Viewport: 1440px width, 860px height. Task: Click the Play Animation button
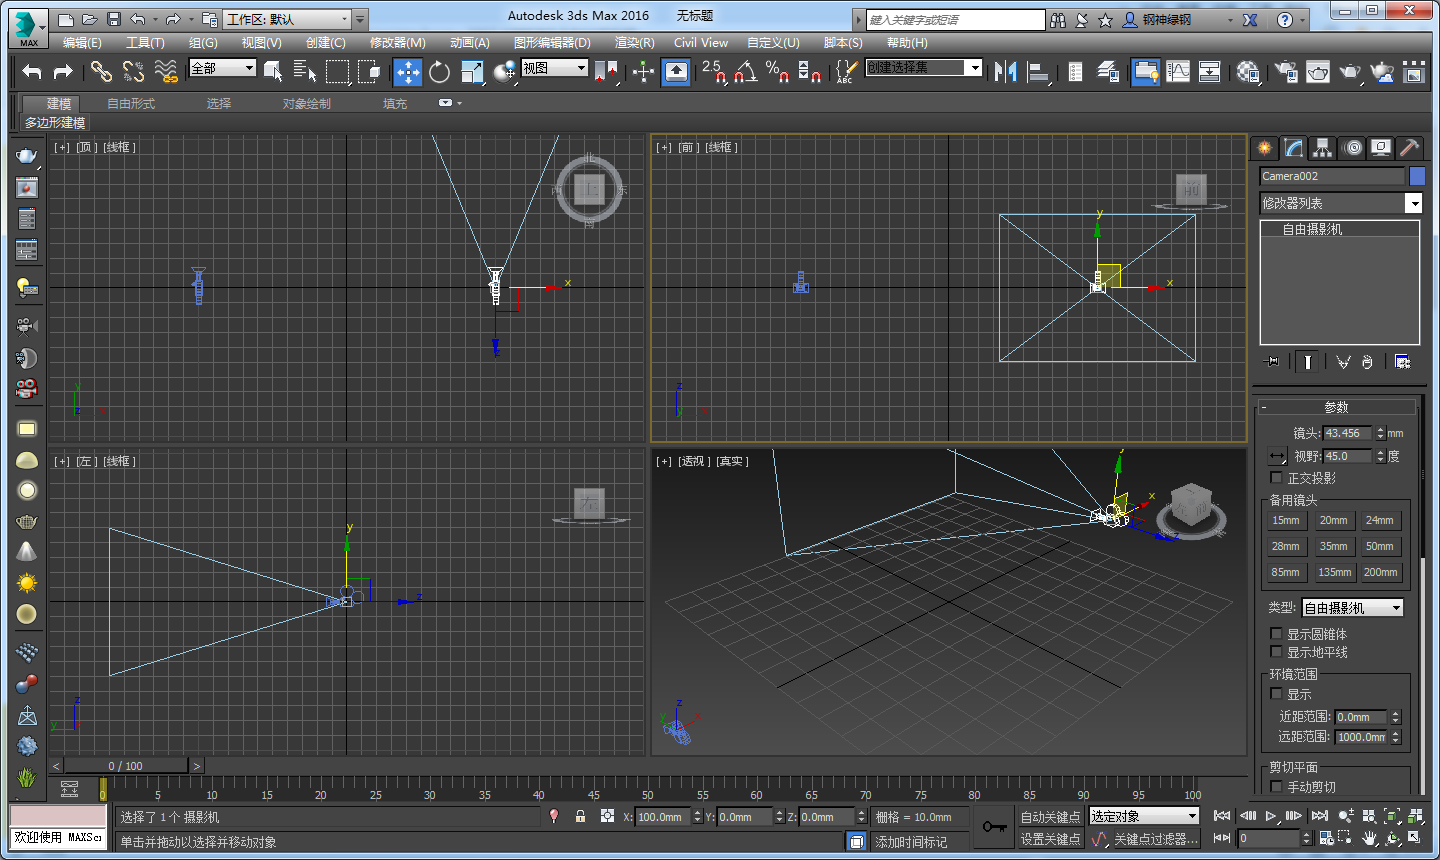[x=1271, y=816]
